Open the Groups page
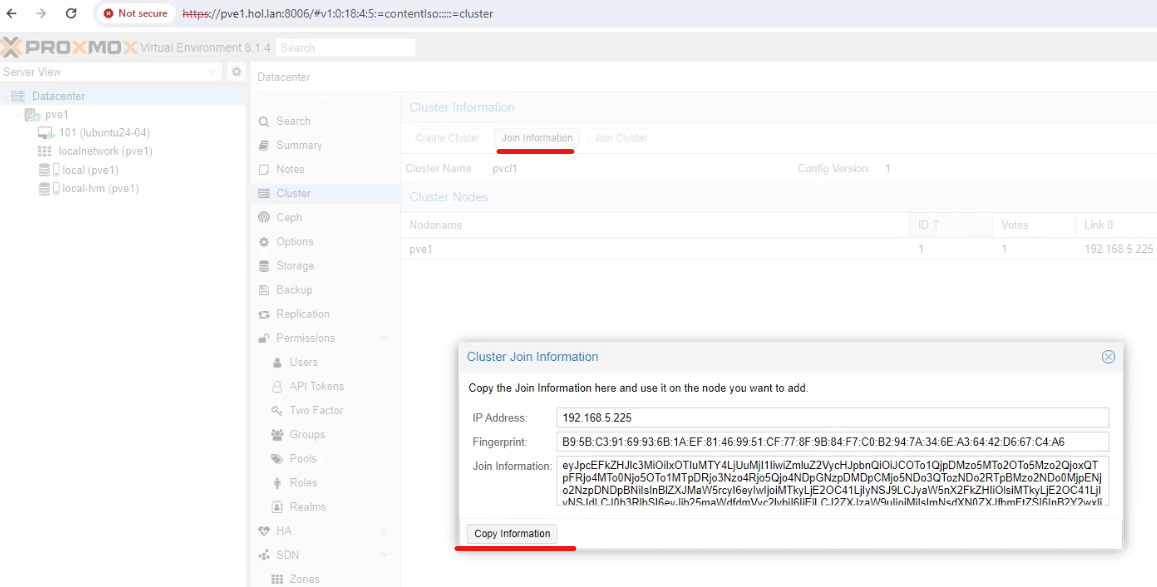The image size is (1157, 587). click(x=307, y=434)
